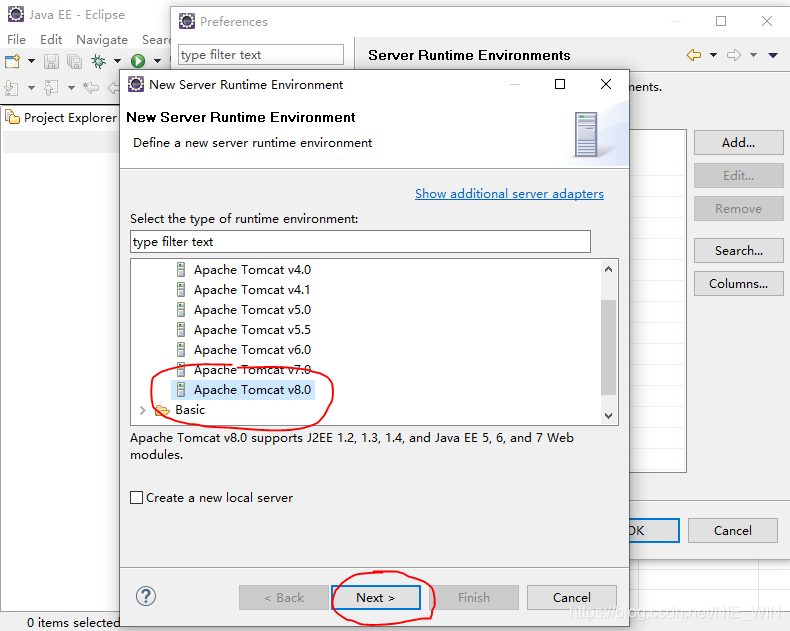Open the Navigate menu

(102, 39)
